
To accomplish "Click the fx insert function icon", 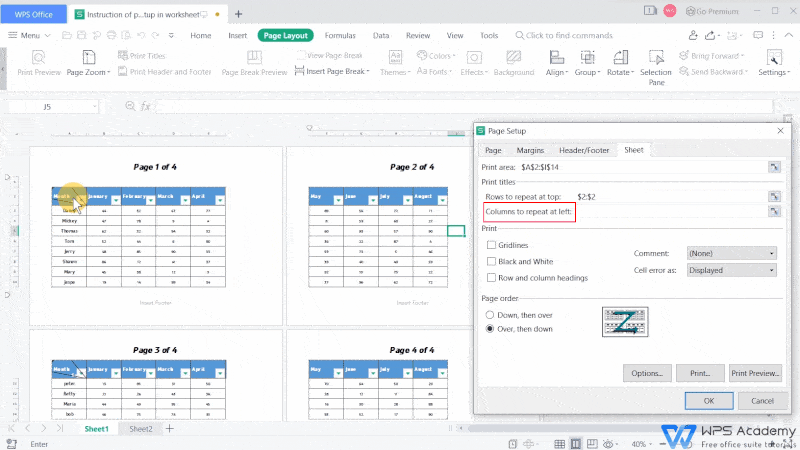I will (x=145, y=106).
